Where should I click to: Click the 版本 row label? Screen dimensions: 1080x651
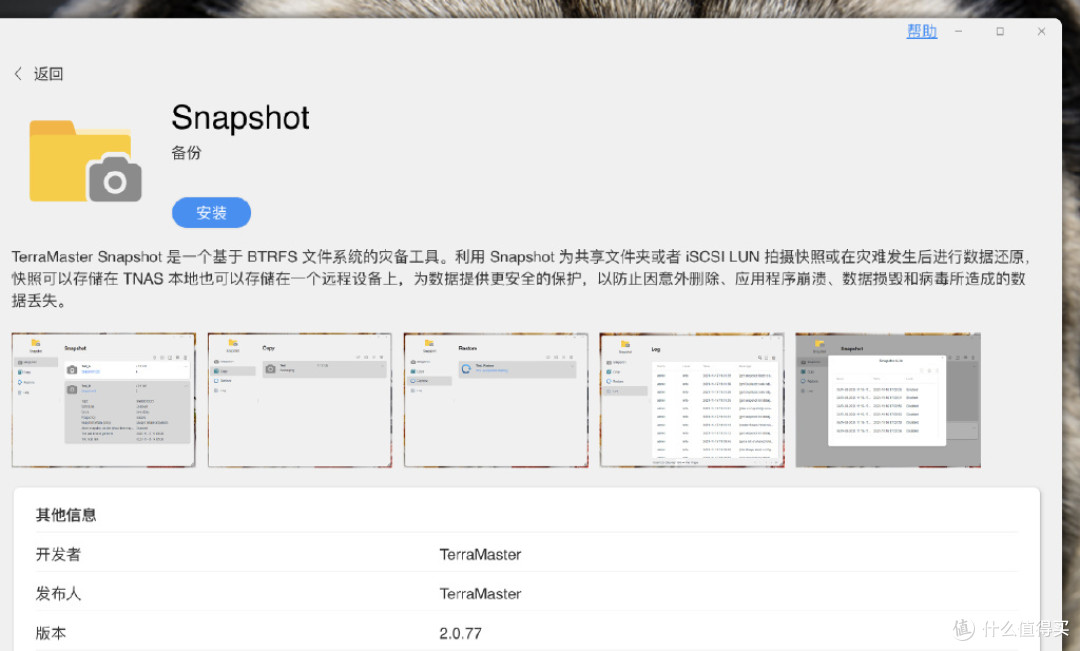tap(51, 633)
